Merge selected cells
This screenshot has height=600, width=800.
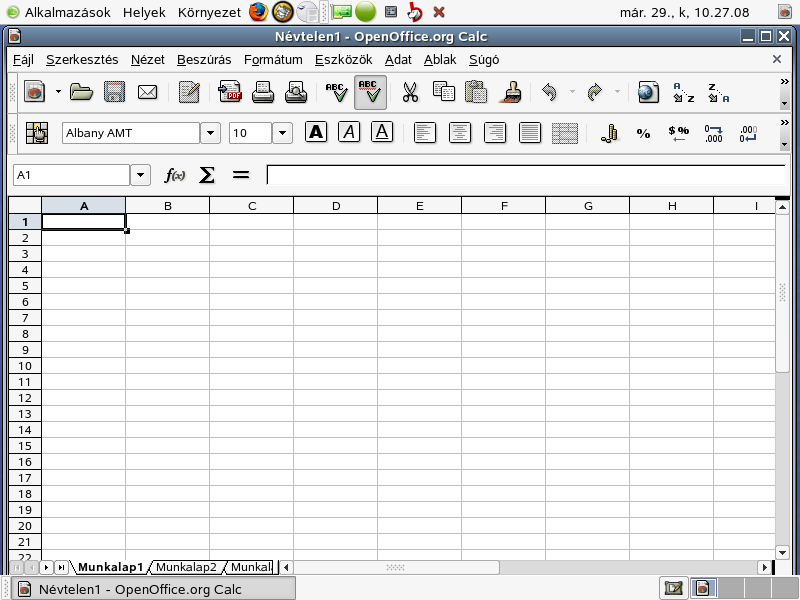[565, 133]
